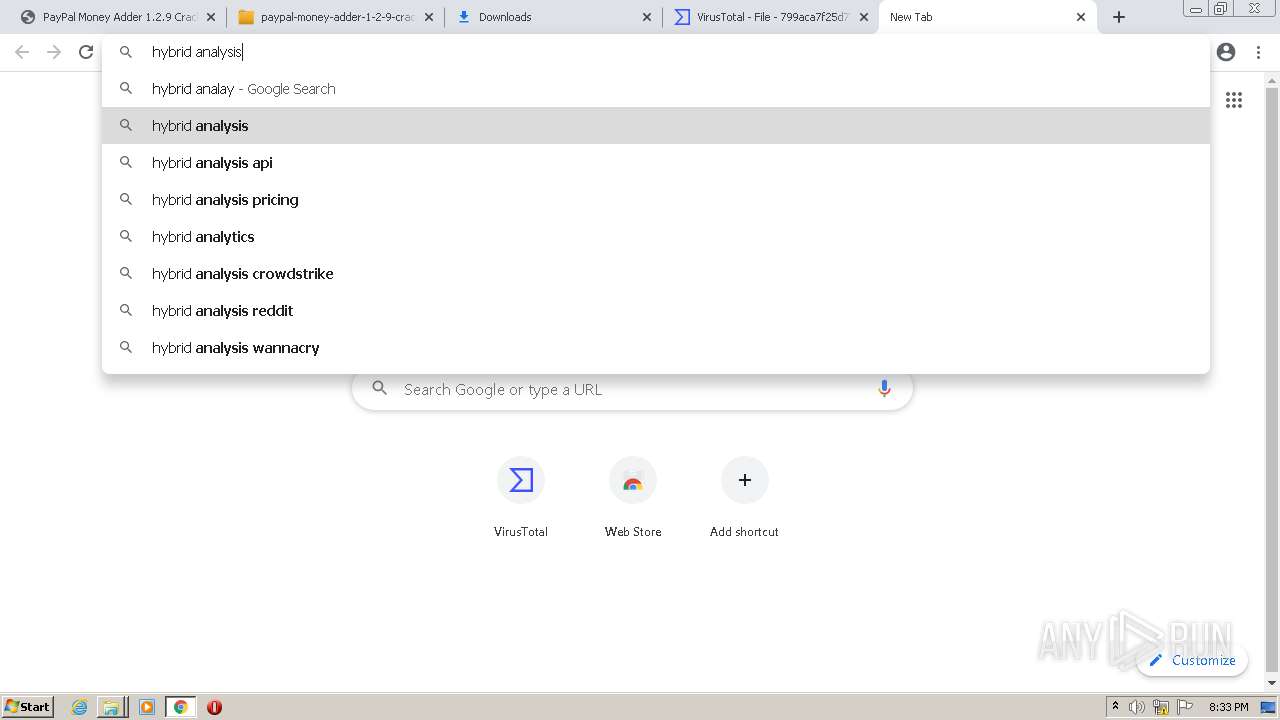Open the Customize page button

pyautogui.click(x=1192, y=660)
